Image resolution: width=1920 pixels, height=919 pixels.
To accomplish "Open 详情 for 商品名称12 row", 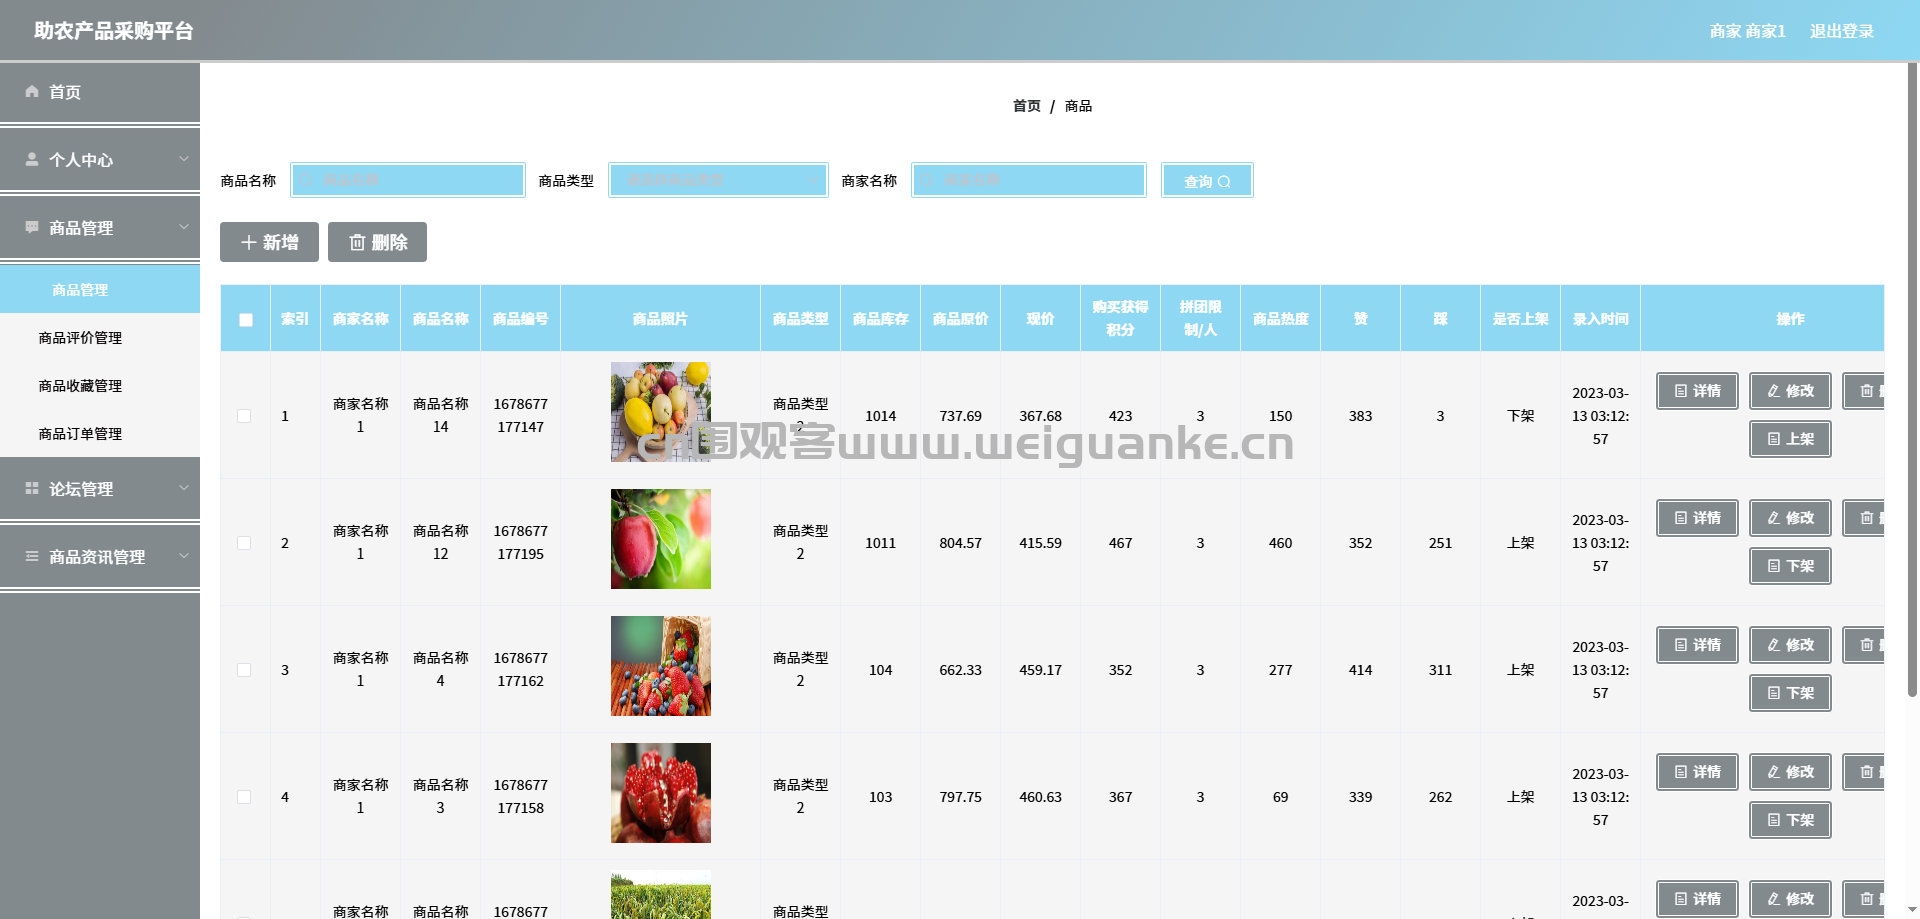I will 1697,518.
